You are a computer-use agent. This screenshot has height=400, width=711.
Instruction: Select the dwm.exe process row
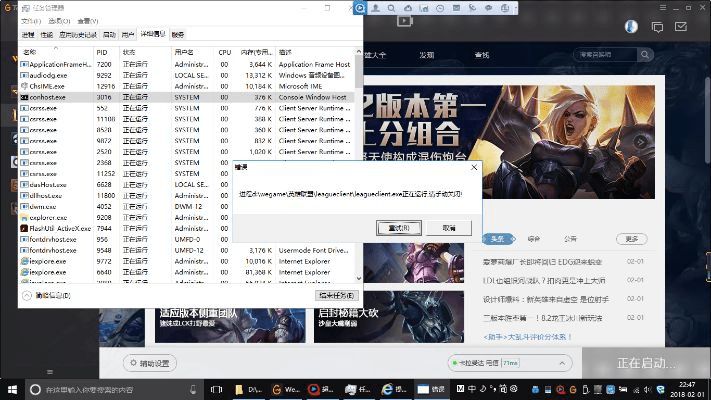126,207
